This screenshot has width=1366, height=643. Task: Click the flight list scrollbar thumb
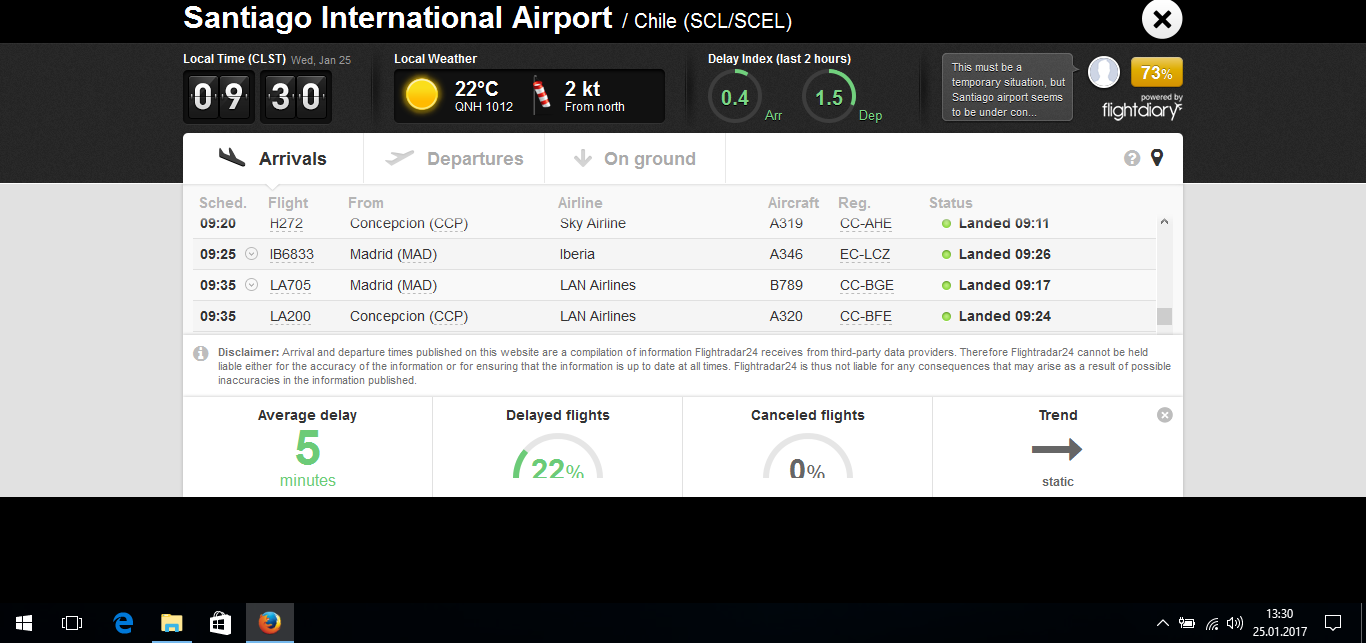coord(1164,317)
